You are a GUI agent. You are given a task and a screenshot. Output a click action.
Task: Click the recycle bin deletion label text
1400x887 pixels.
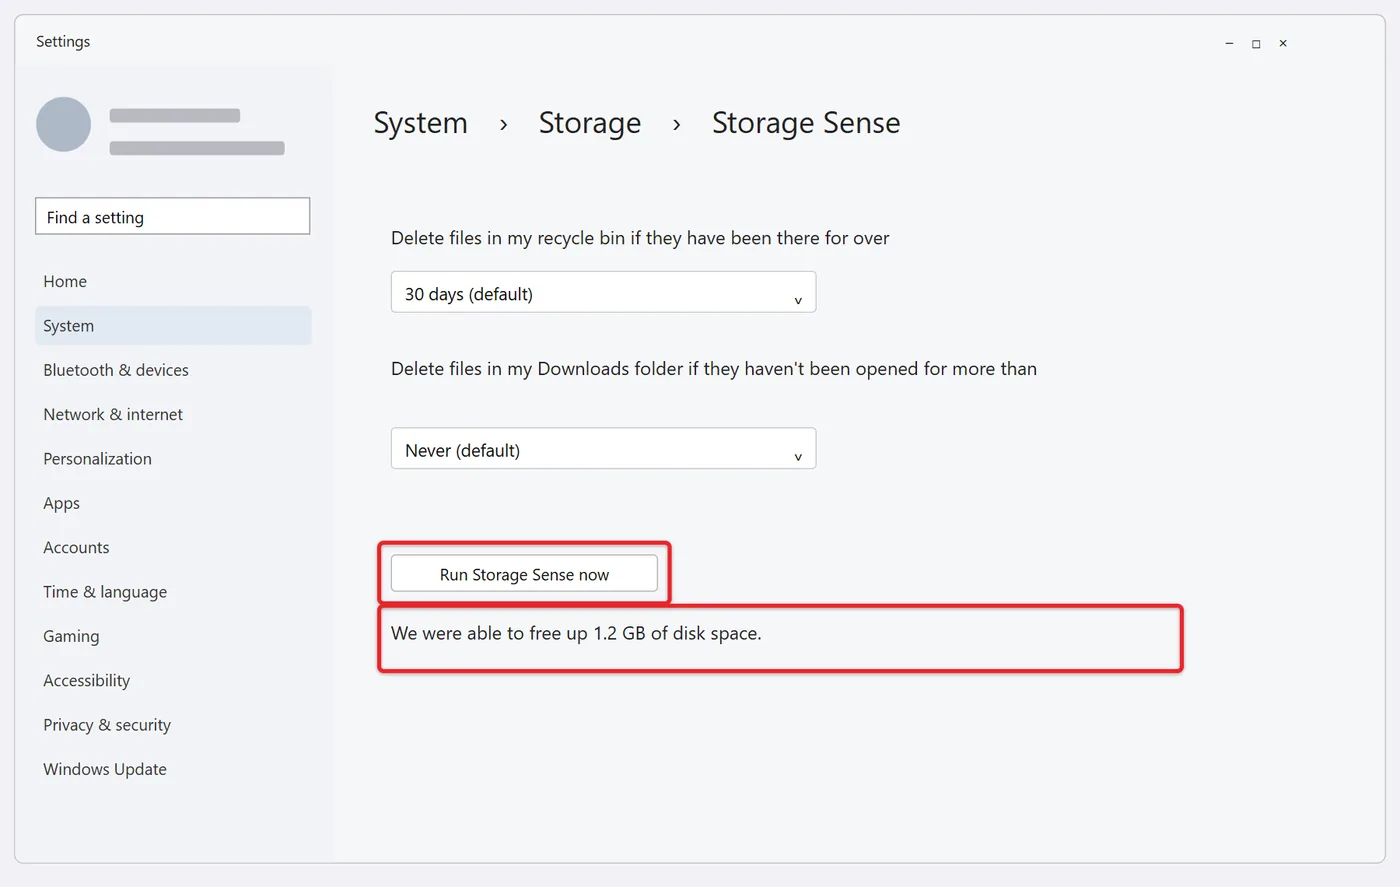point(640,238)
